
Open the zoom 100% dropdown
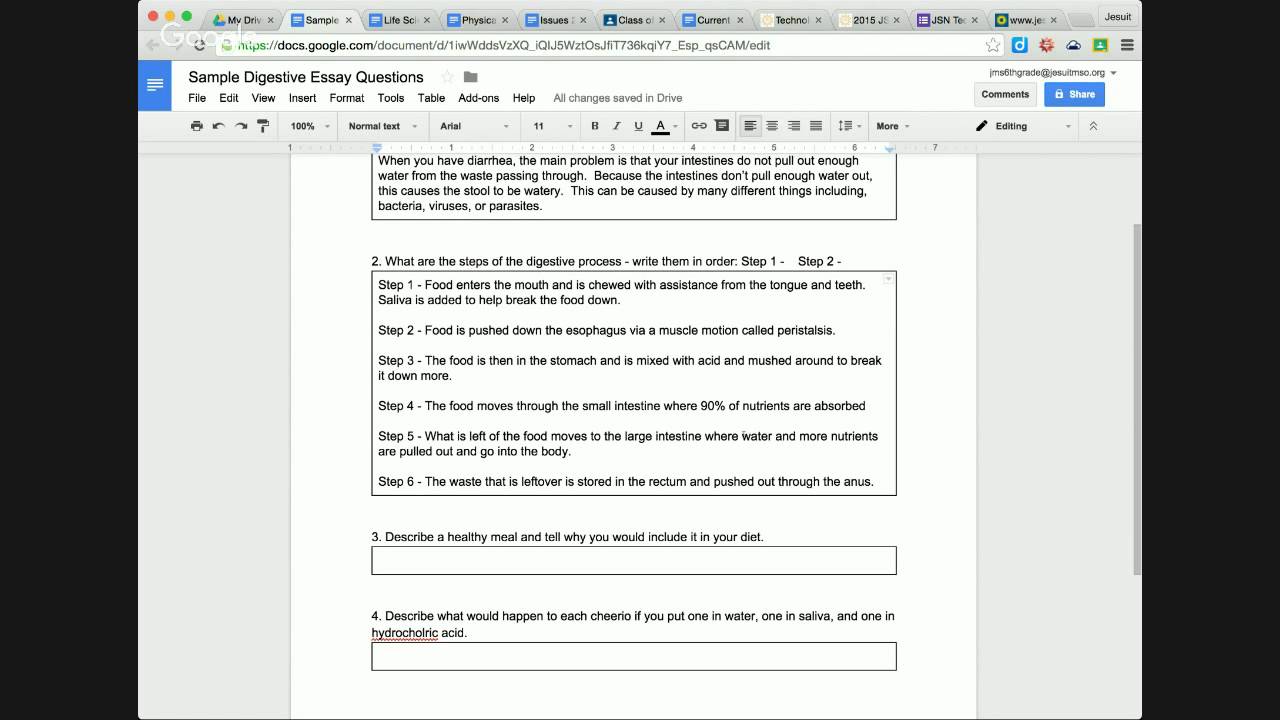(x=310, y=126)
